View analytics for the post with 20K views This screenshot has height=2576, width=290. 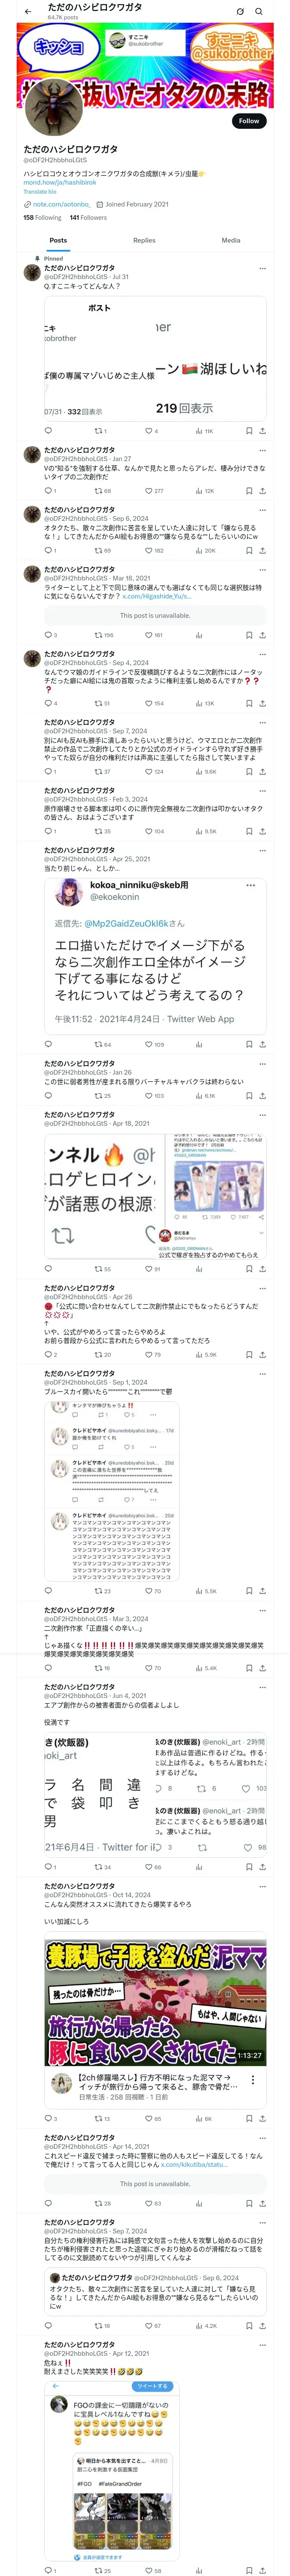[205, 550]
